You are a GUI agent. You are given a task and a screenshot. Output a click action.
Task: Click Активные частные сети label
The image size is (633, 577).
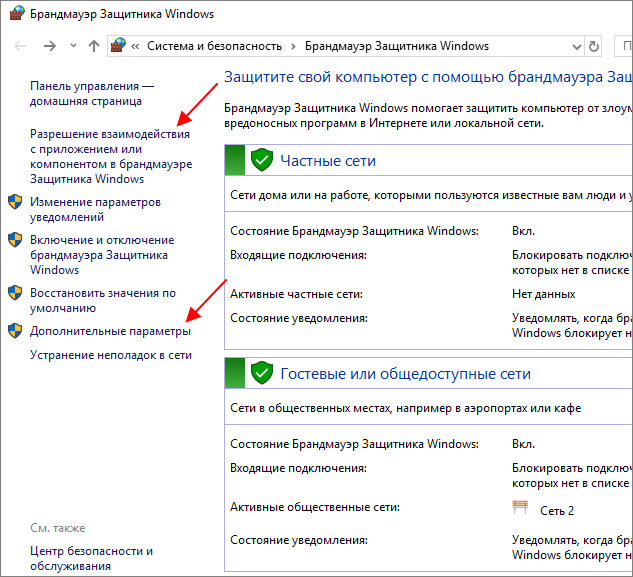(296, 294)
